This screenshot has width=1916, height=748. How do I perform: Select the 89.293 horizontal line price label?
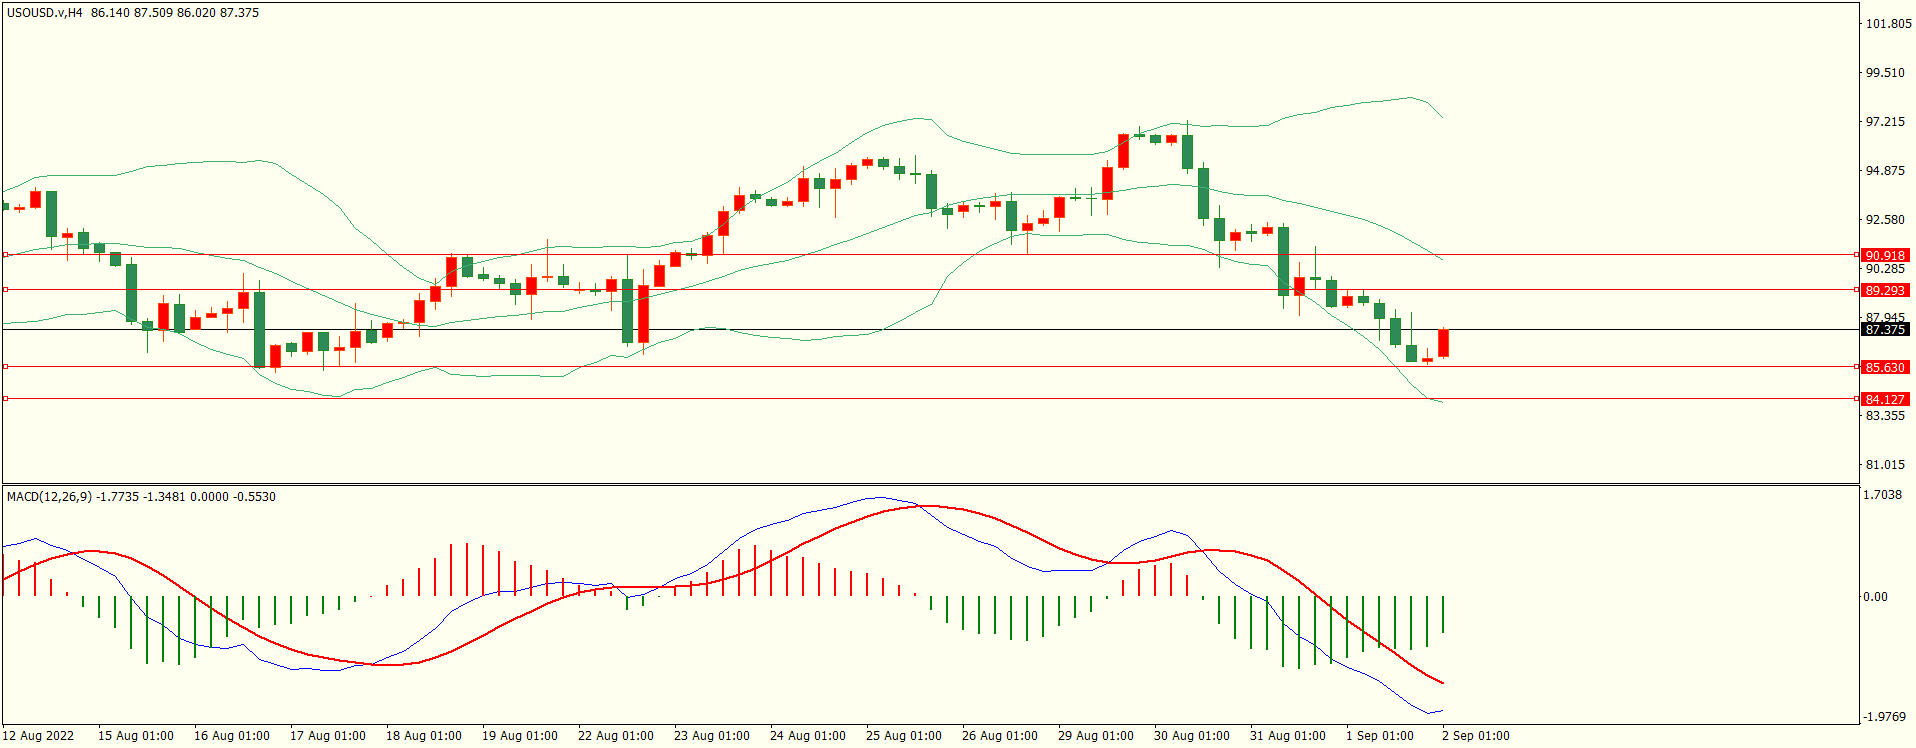click(1885, 291)
